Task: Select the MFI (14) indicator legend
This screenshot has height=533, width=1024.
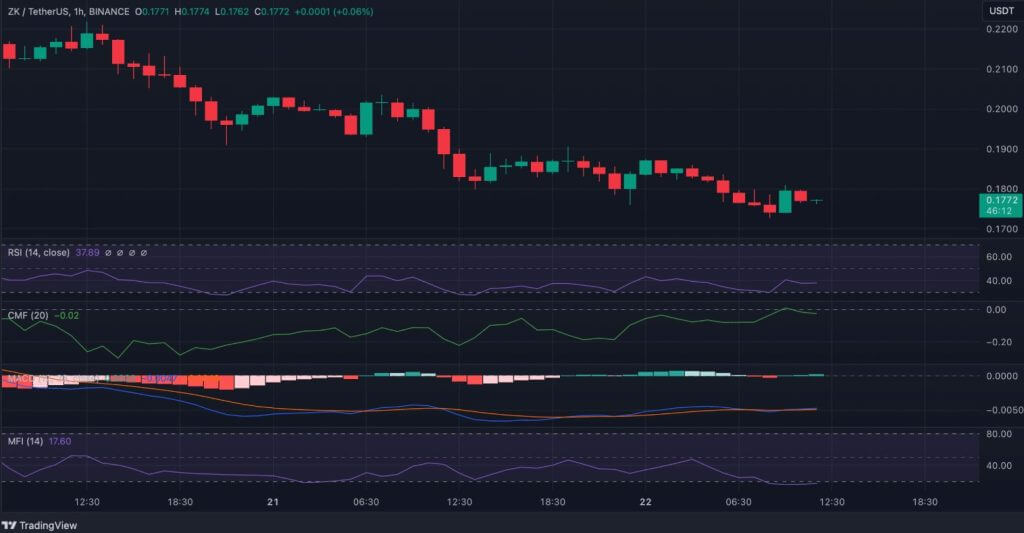Action: (25, 441)
